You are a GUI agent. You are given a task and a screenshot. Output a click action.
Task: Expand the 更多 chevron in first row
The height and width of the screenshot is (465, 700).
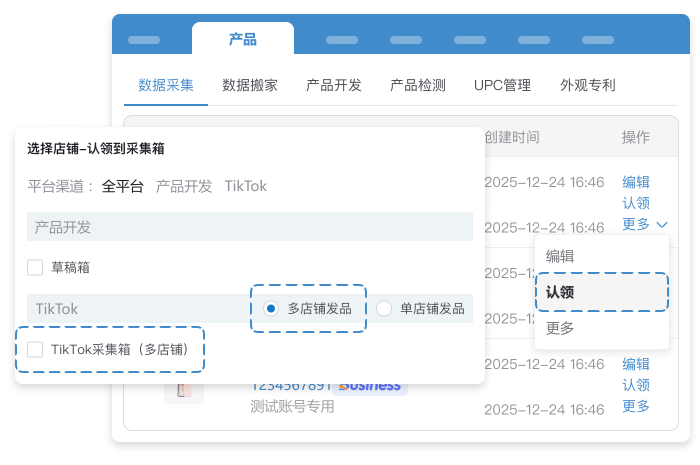[662, 225]
